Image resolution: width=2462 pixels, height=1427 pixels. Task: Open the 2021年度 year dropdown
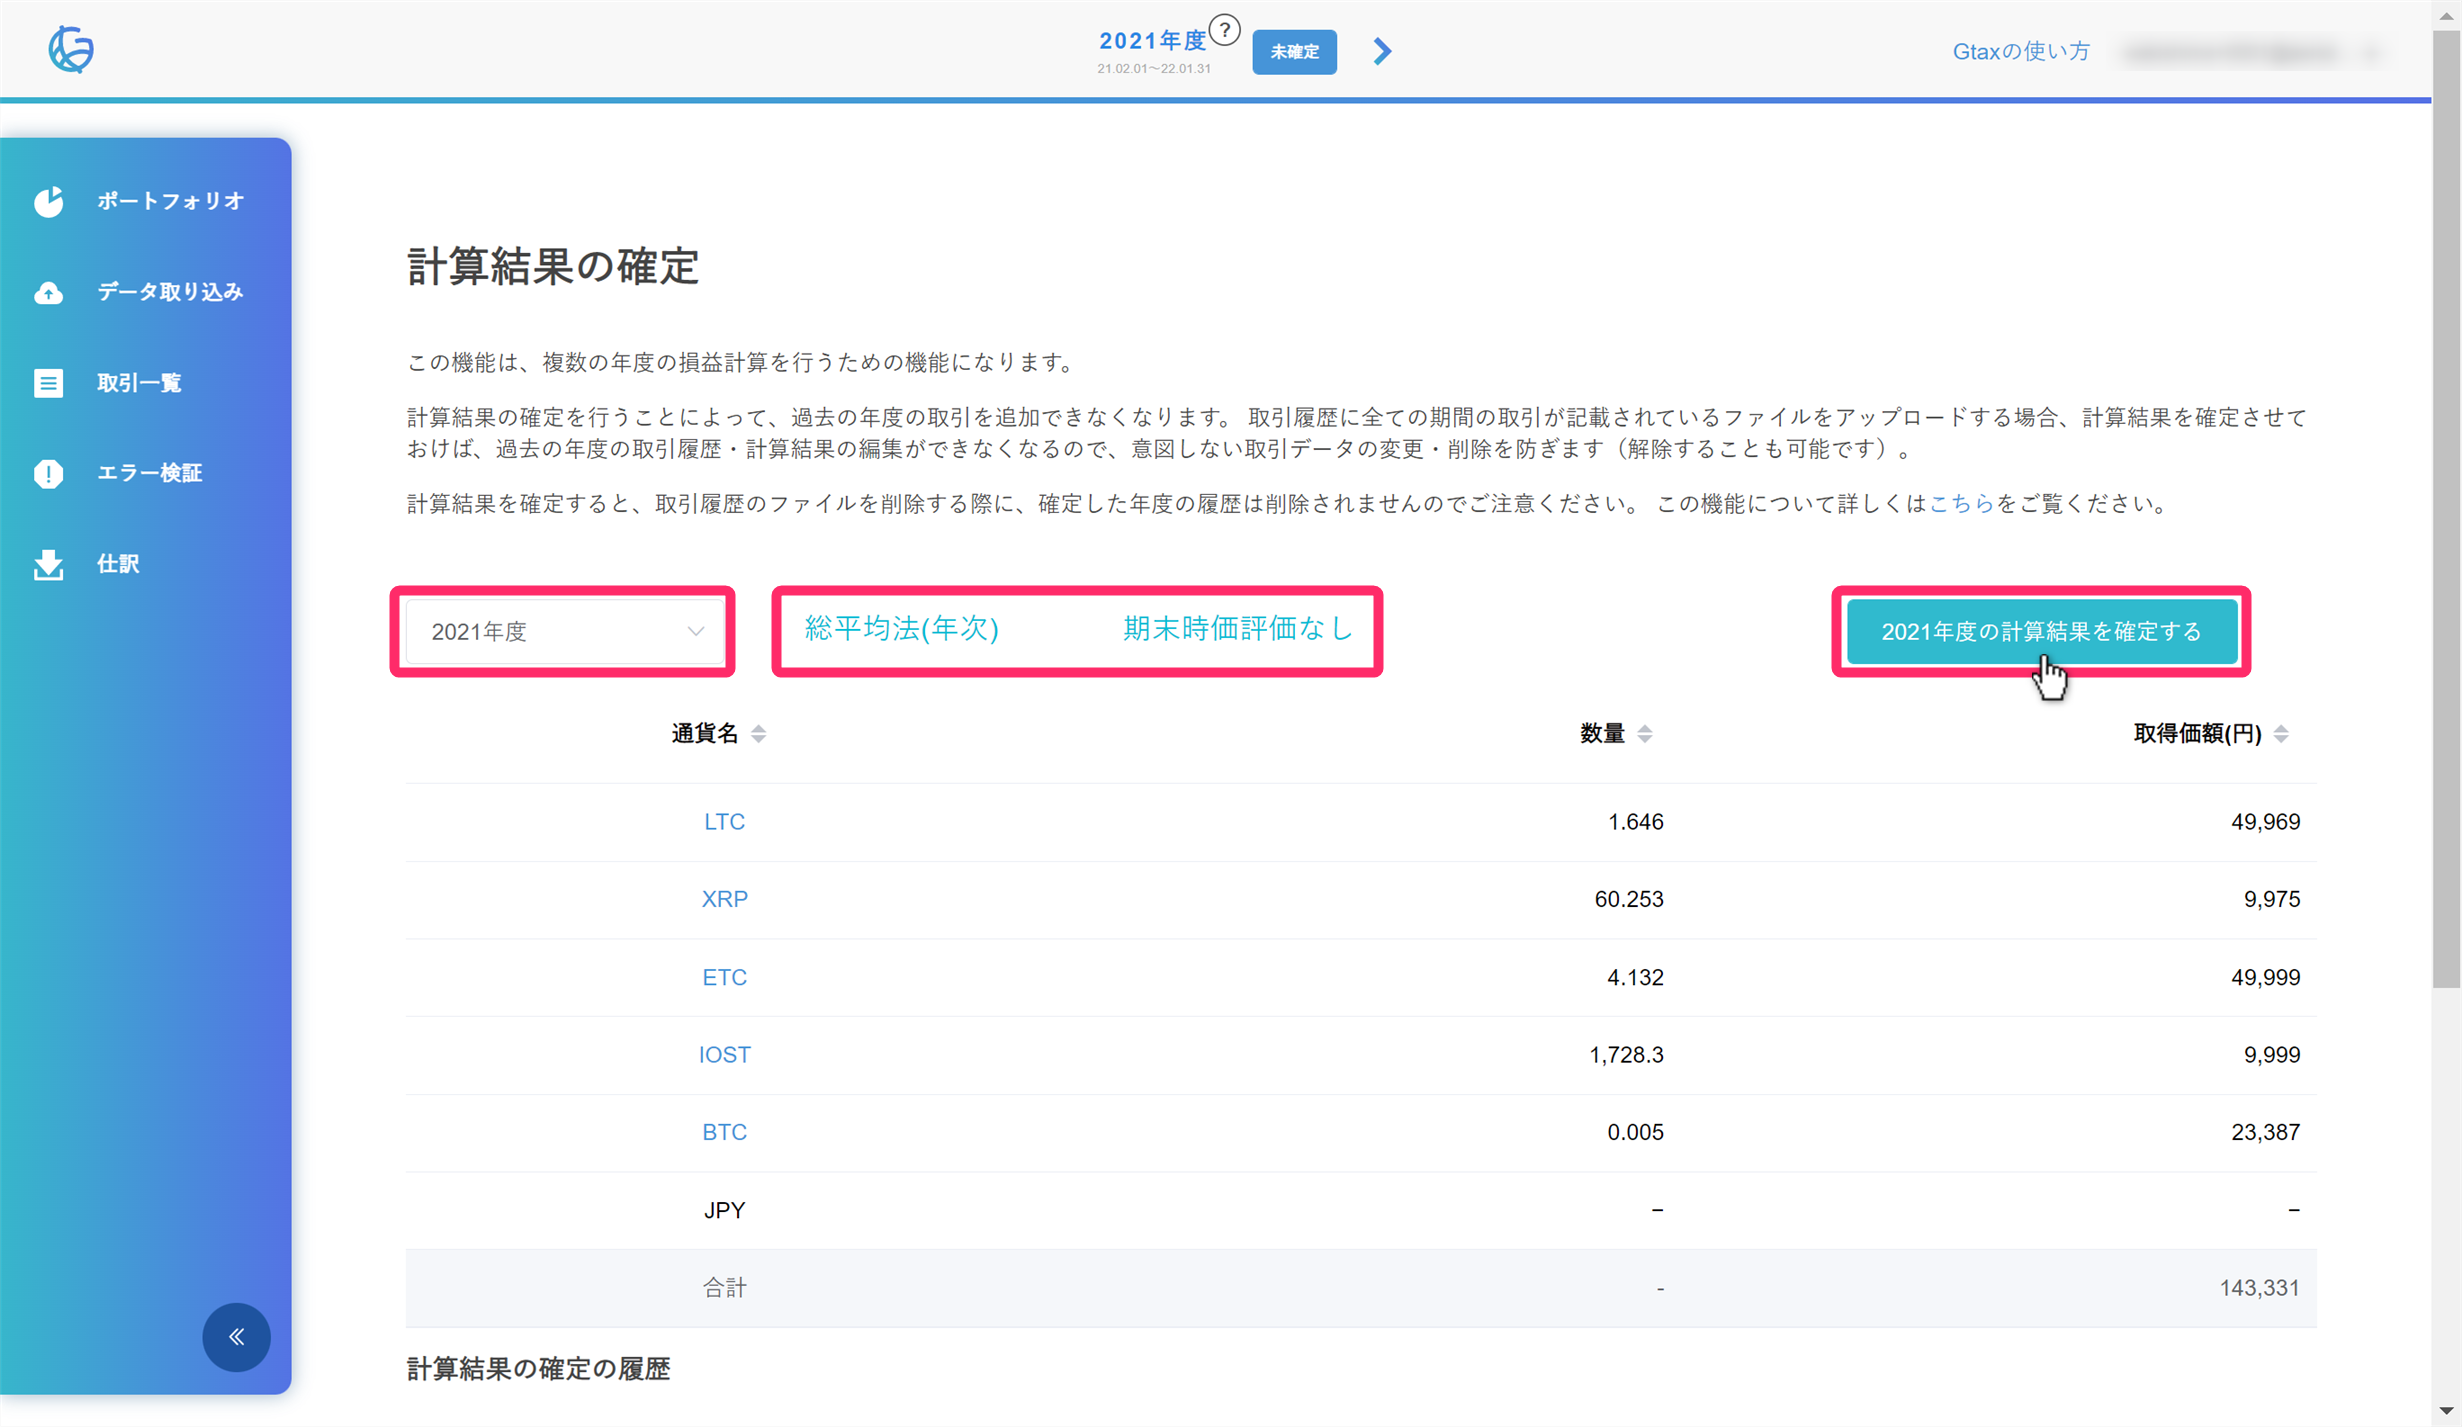[564, 631]
